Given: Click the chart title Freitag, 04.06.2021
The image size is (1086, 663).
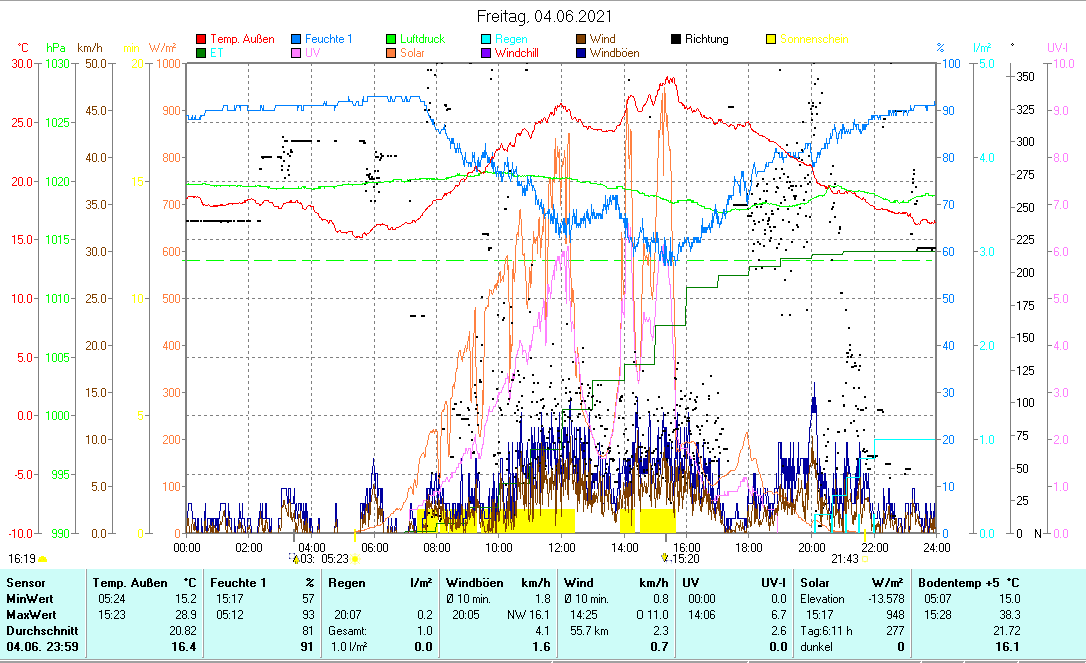Looking at the screenshot, I should [545, 16].
